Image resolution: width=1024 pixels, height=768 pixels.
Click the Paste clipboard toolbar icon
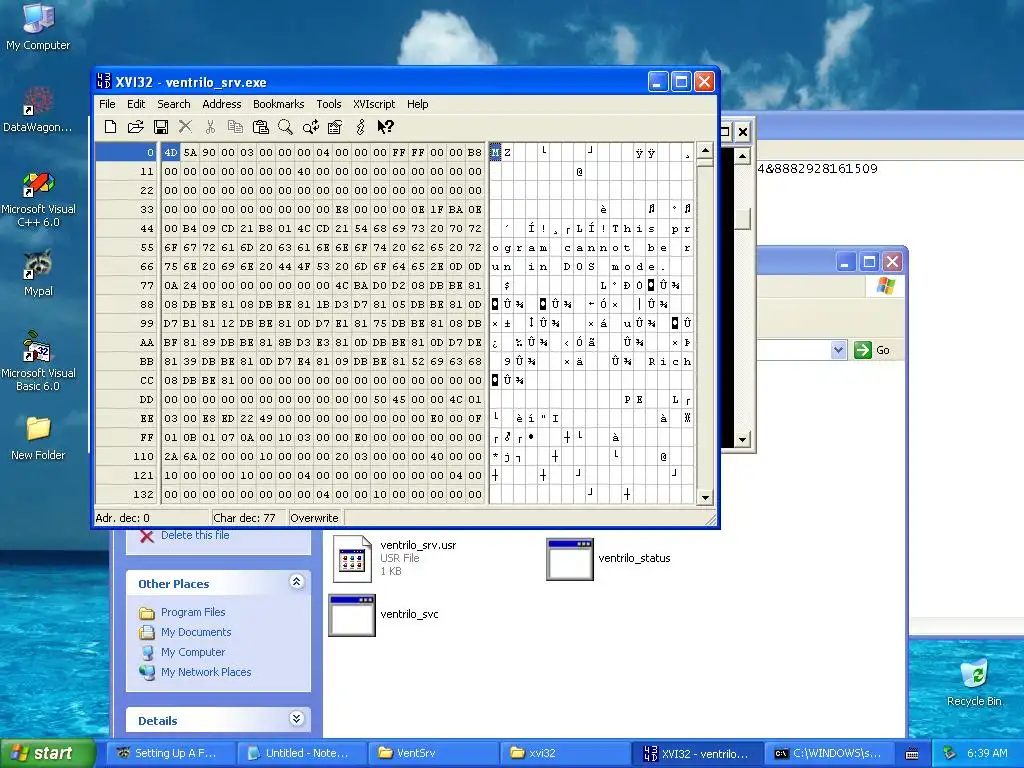261,127
